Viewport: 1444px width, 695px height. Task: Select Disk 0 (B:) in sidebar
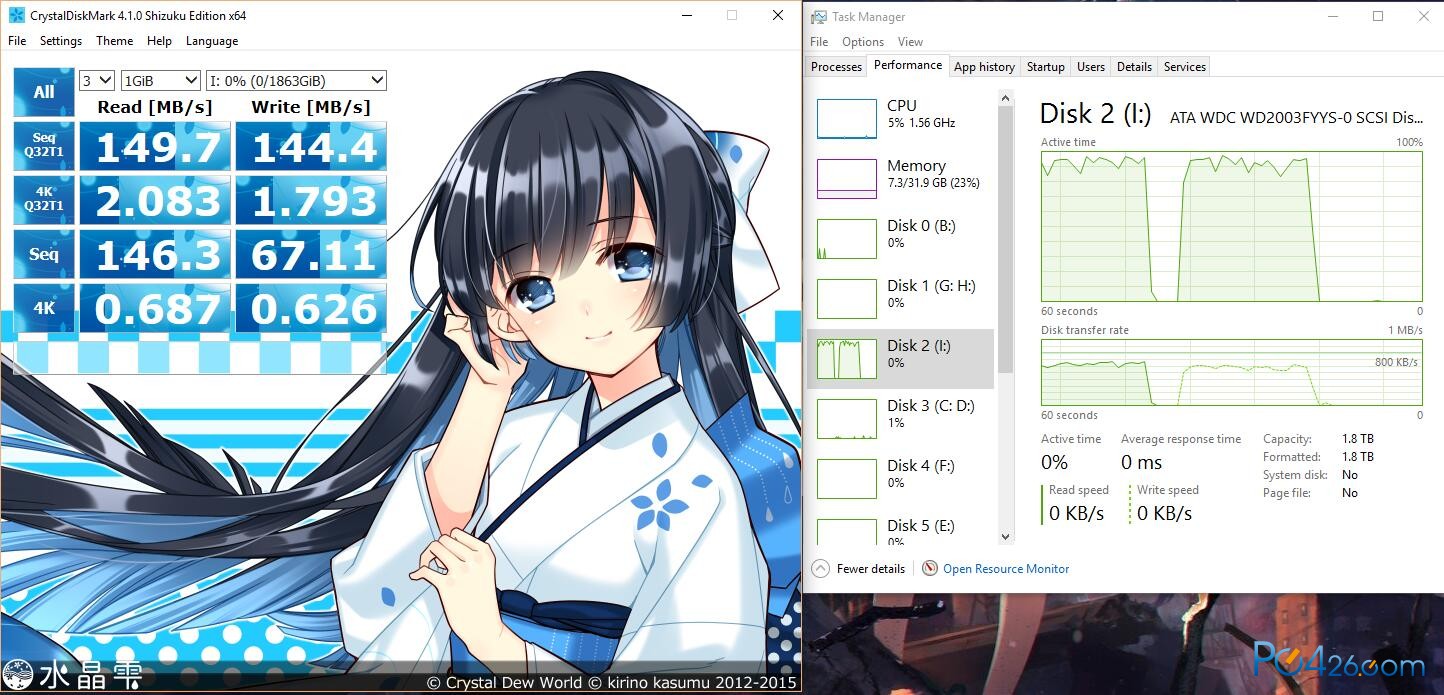coord(900,239)
